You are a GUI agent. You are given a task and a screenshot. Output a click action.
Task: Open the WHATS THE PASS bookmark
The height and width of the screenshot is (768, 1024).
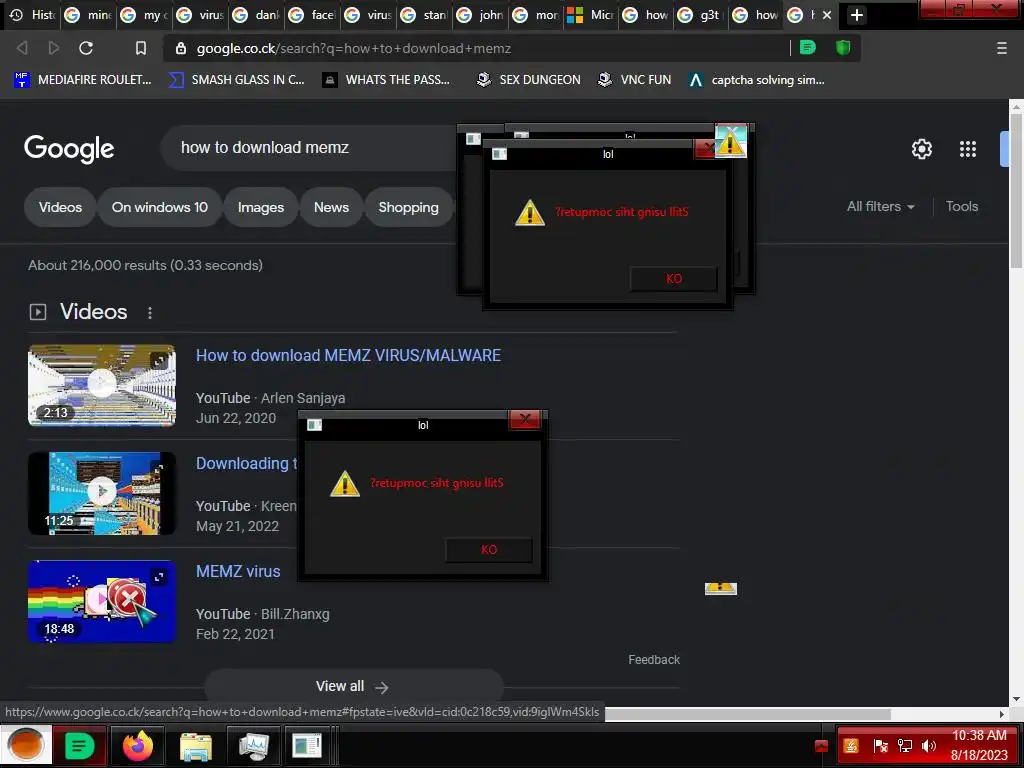[387, 80]
